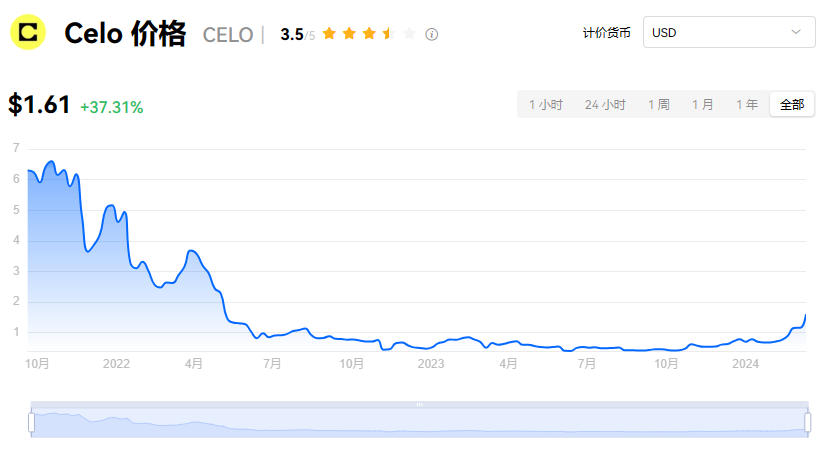Select the 全部 time range tab
The width and height of the screenshot is (817, 450).
click(x=792, y=105)
